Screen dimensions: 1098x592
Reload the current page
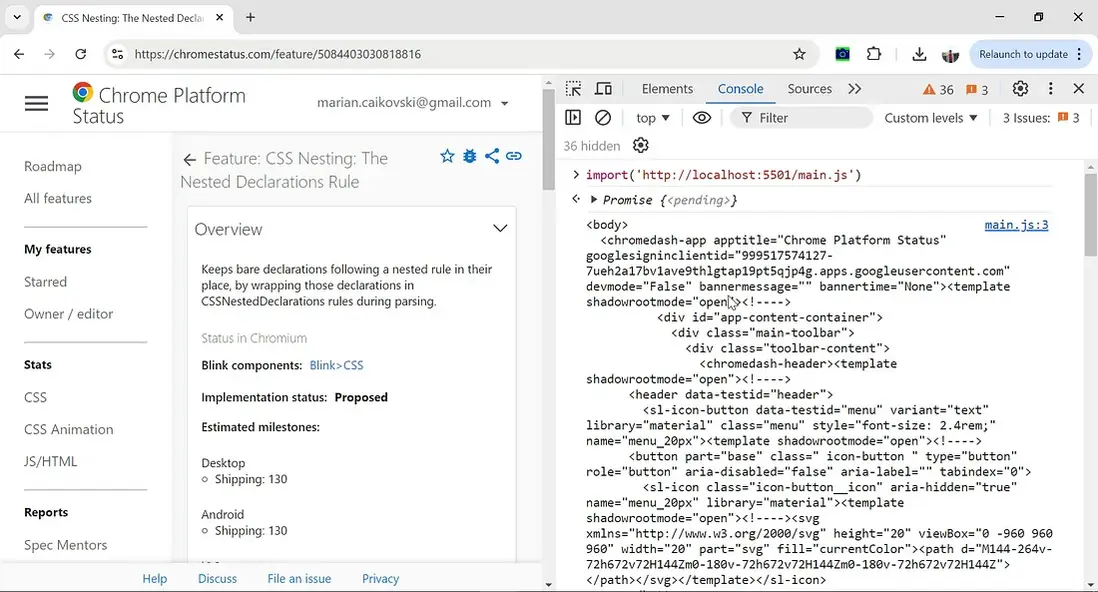click(81, 54)
